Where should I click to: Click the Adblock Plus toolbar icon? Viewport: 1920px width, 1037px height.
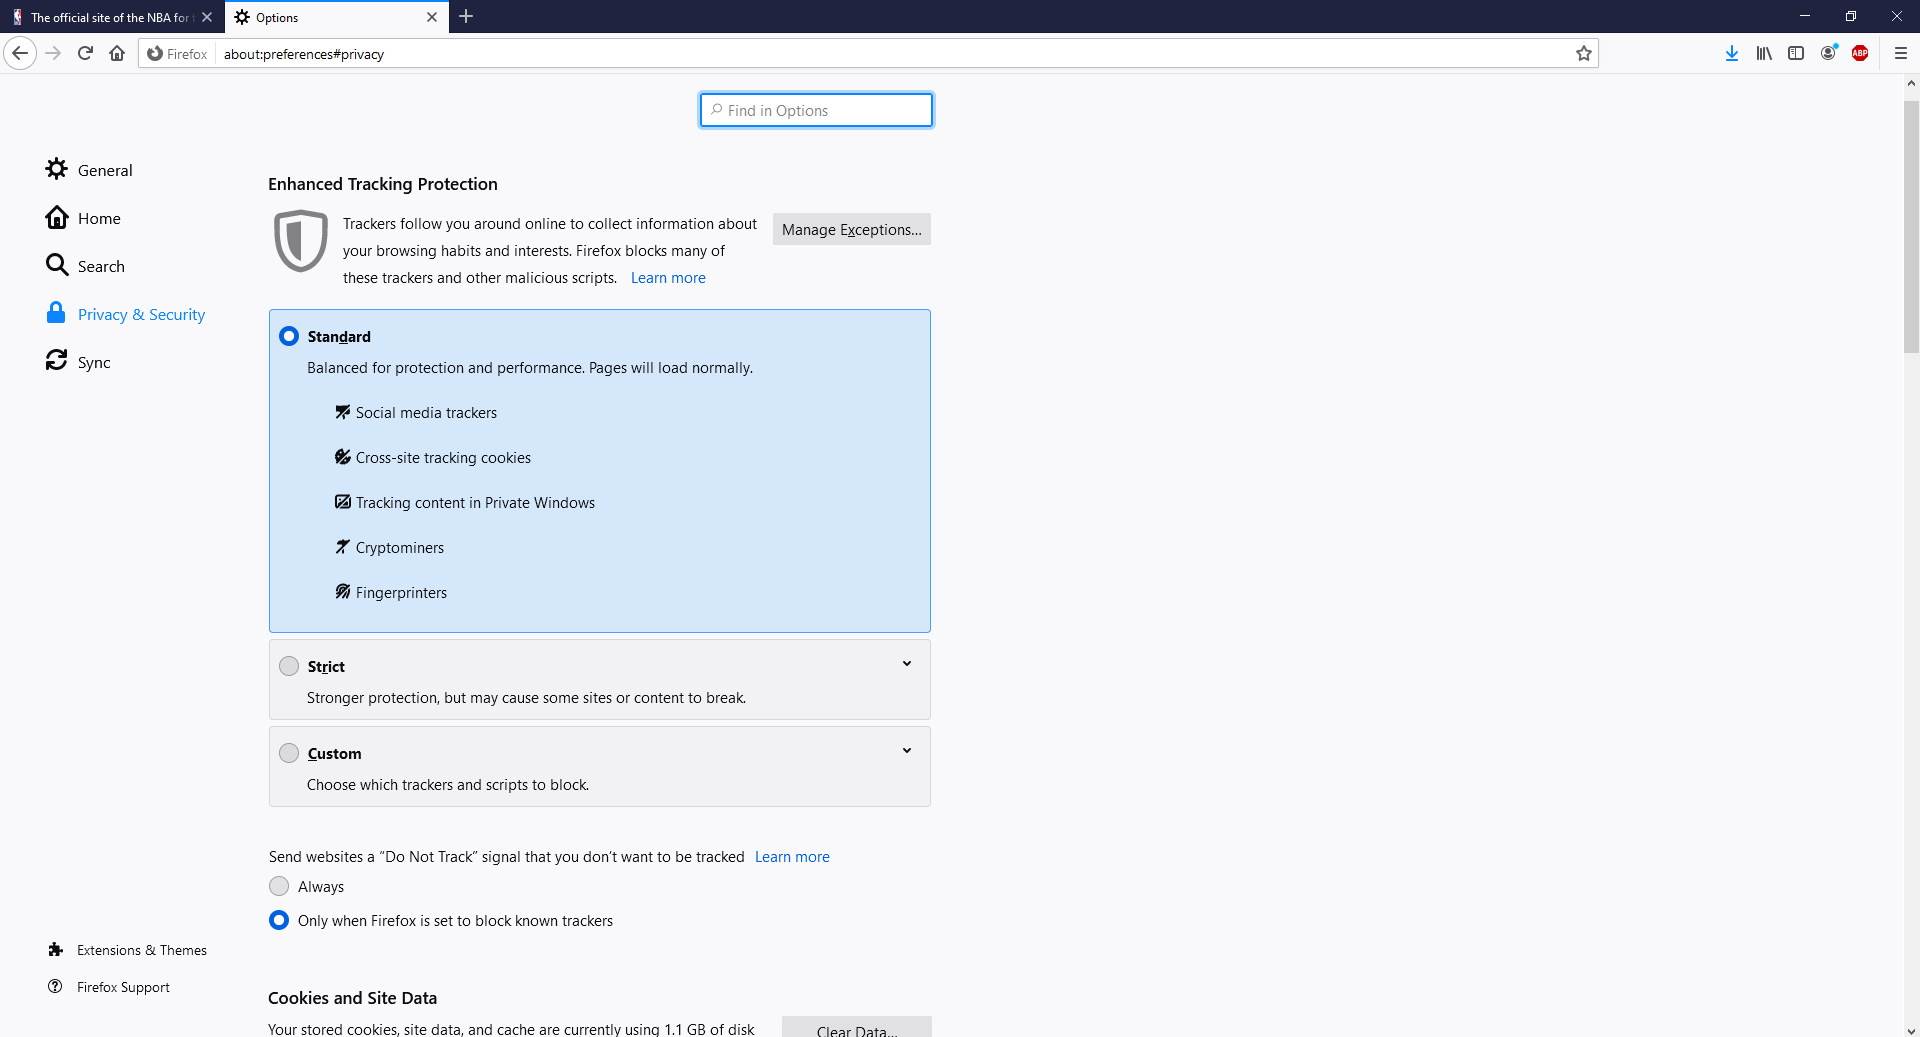pos(1862,53)
